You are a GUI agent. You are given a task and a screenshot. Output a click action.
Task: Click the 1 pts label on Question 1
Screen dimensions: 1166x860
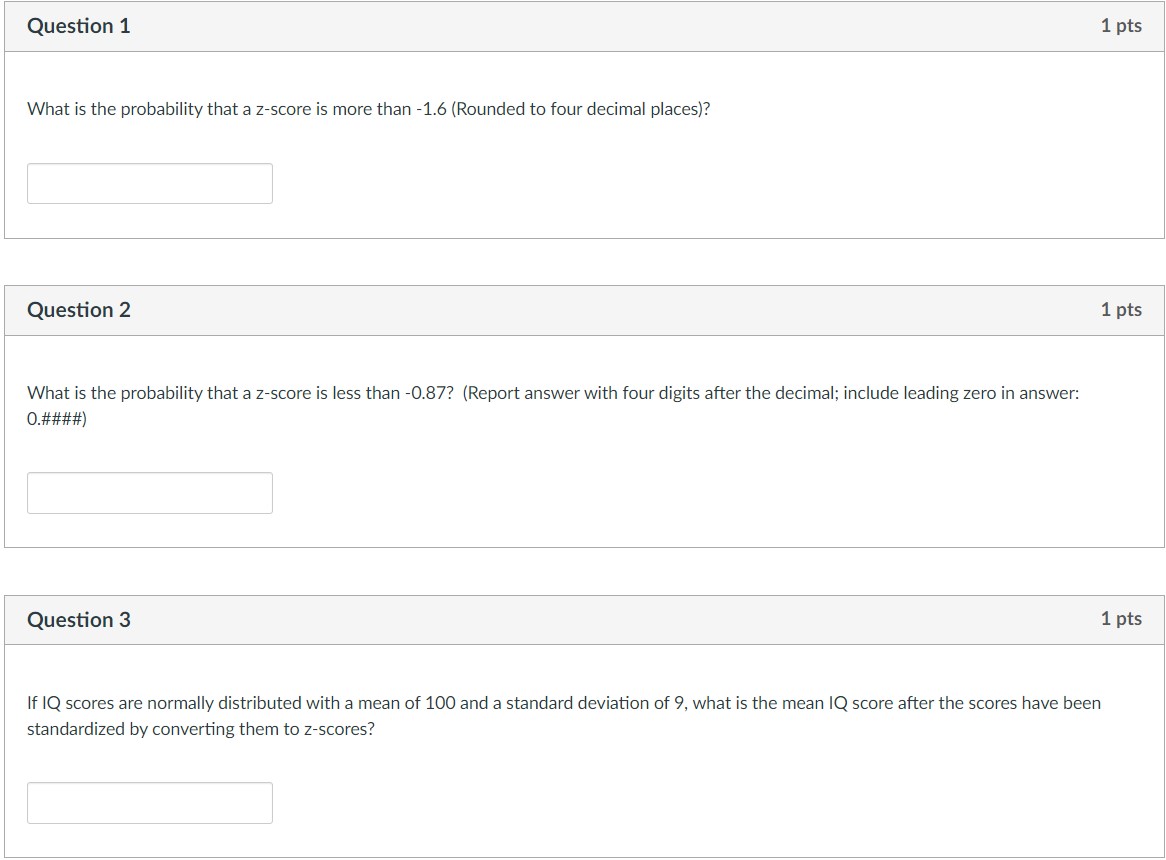[x=1121, y=26]
